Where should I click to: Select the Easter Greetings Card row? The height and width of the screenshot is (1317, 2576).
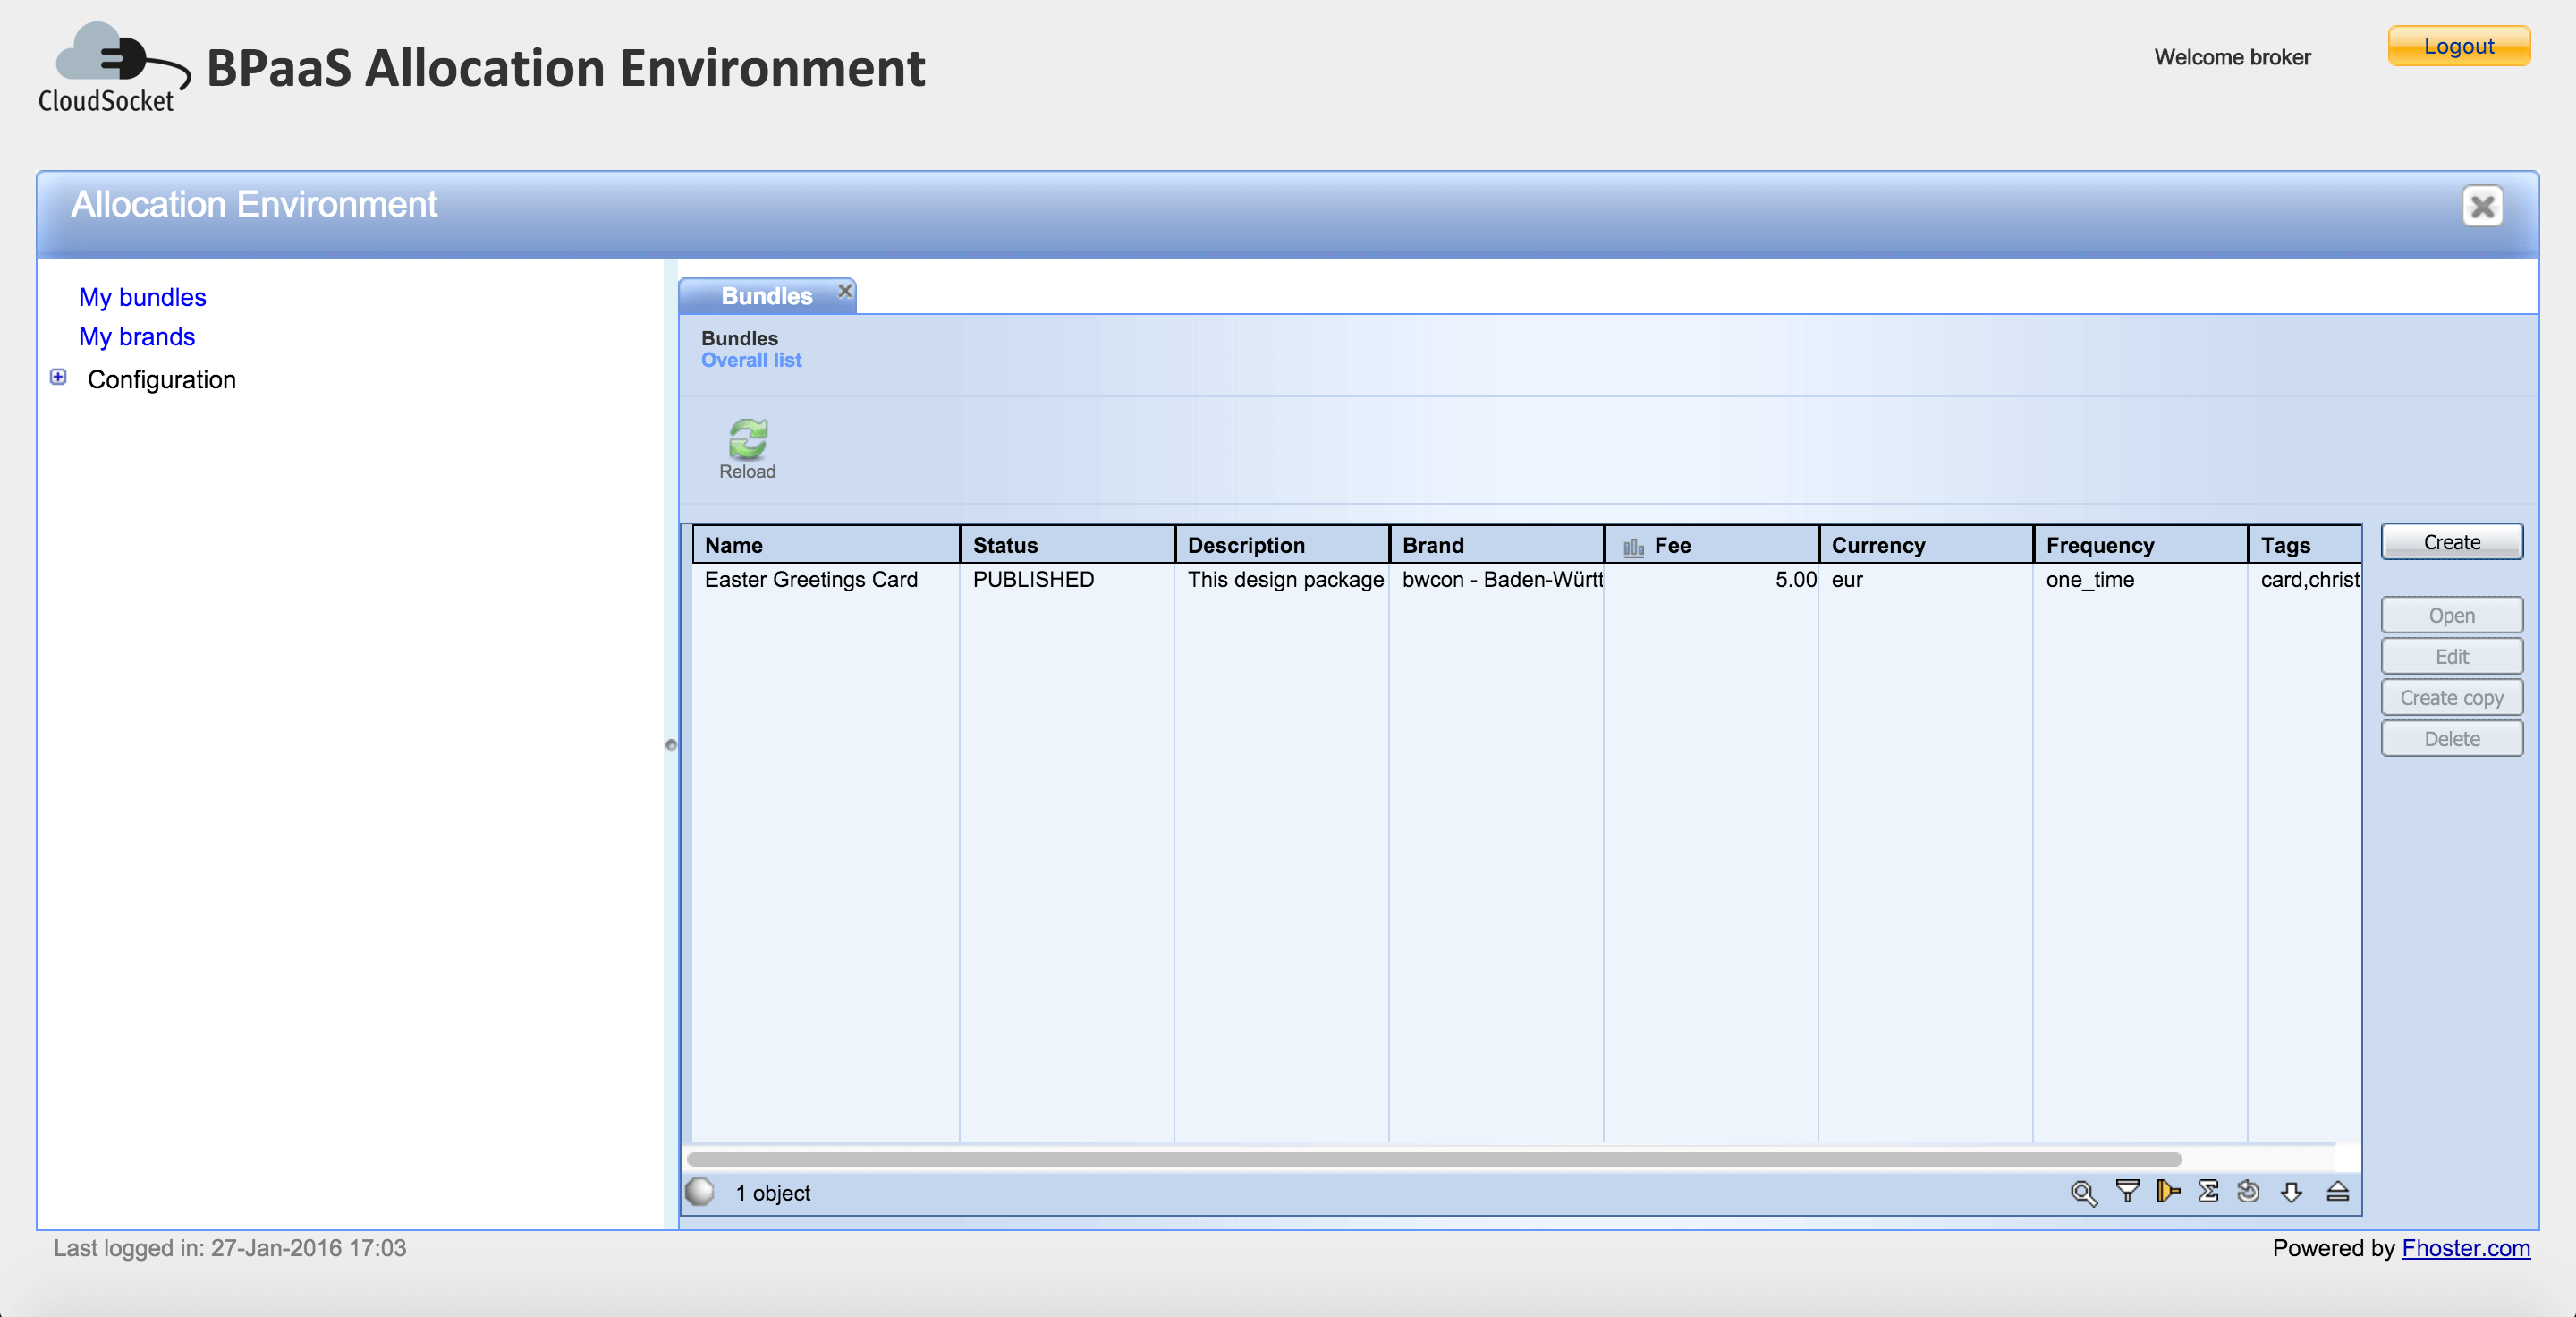tap(811, 579)
